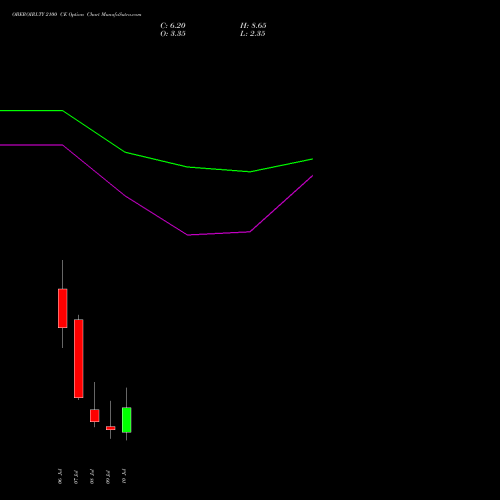Click the tiny red candlestick for 09 Jul
The image size is (500, 500).
(111, 428)
